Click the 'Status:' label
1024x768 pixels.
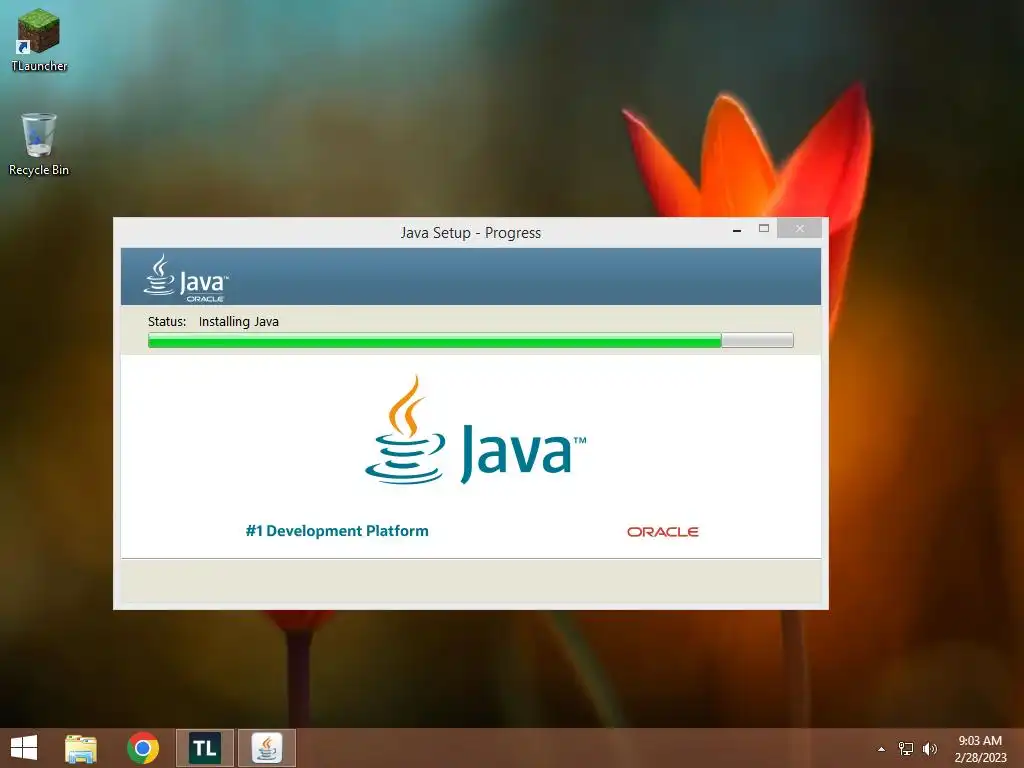[167, 321]
